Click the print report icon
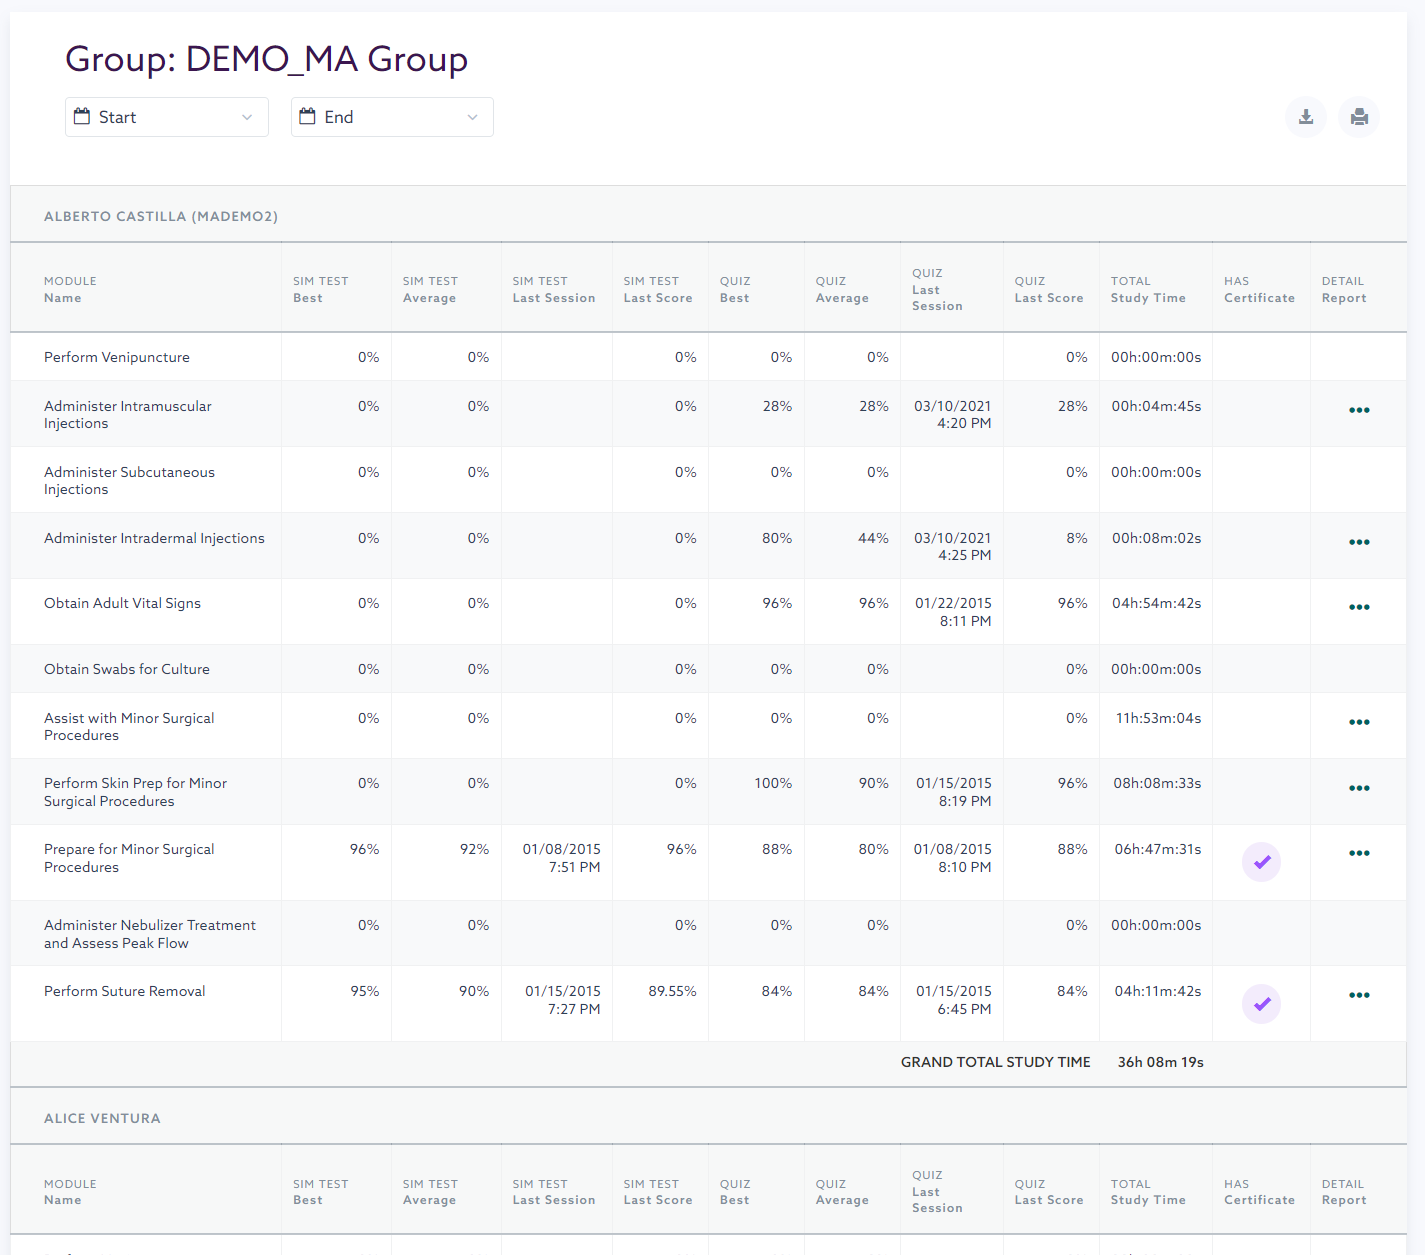Screen dimensions: 1425x1255 [1359, 117]
